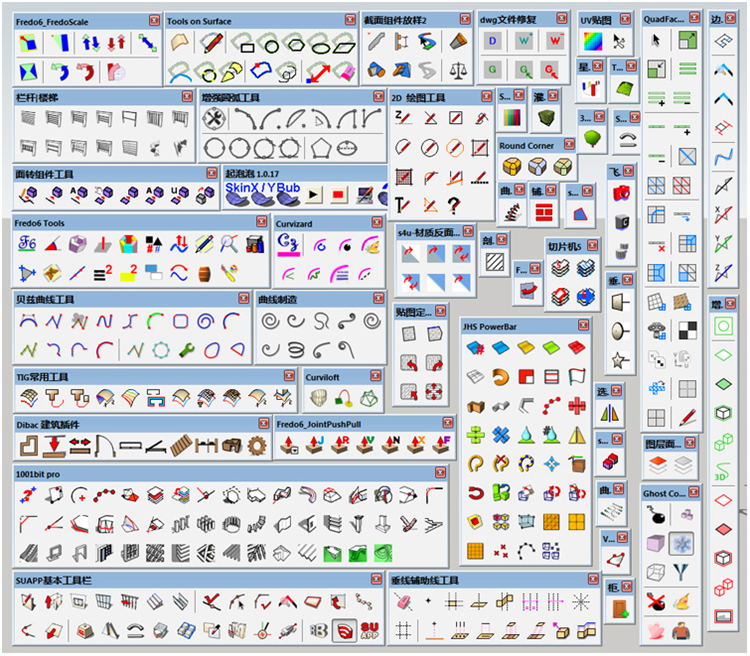Viewport: 750px width, 656px height.
Task: Click the balance scale in 截面组件放样2
Action: (x=458, y=71)
